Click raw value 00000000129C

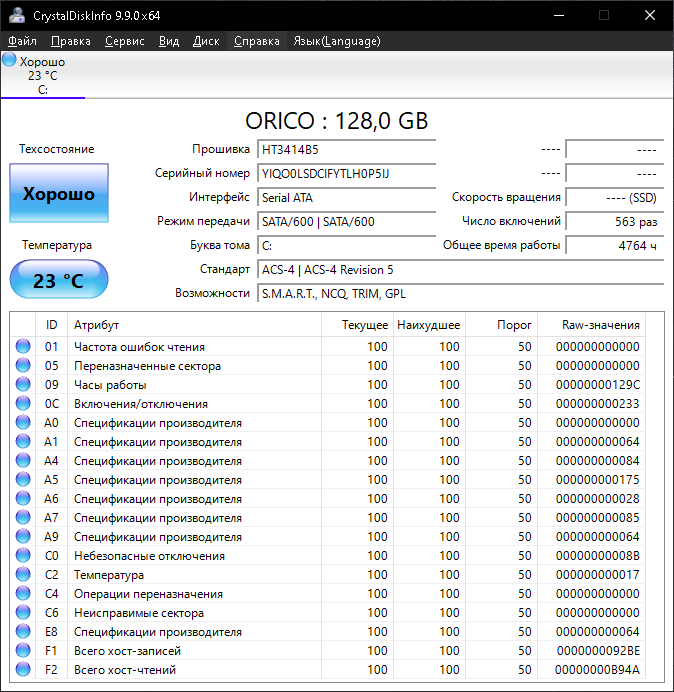click(x=598, y=385)
